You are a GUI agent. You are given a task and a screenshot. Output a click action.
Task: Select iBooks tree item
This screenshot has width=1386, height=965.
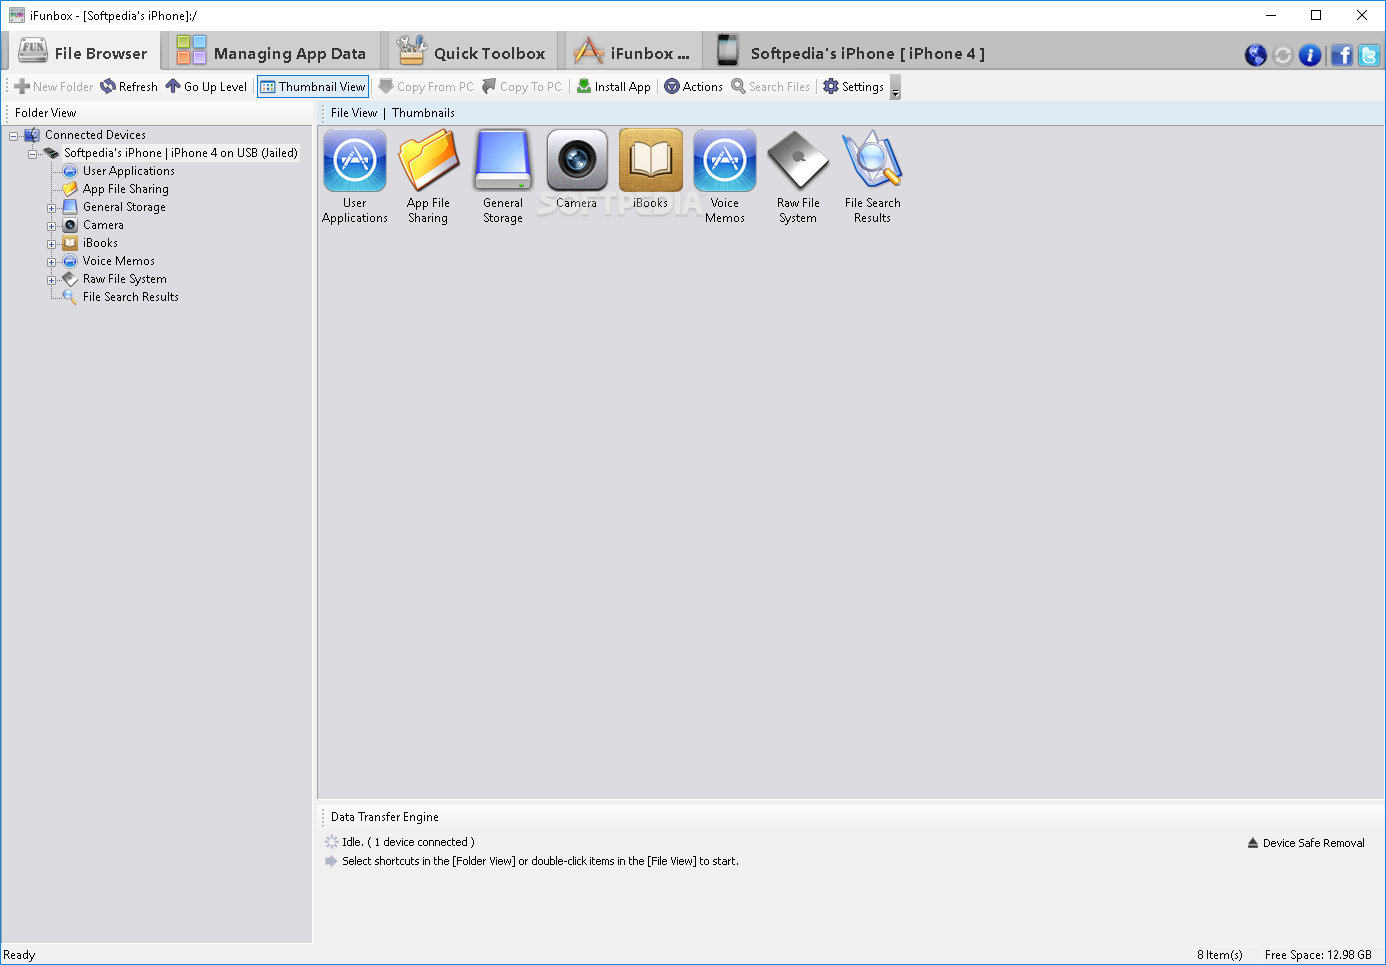(x=100, y=243)
